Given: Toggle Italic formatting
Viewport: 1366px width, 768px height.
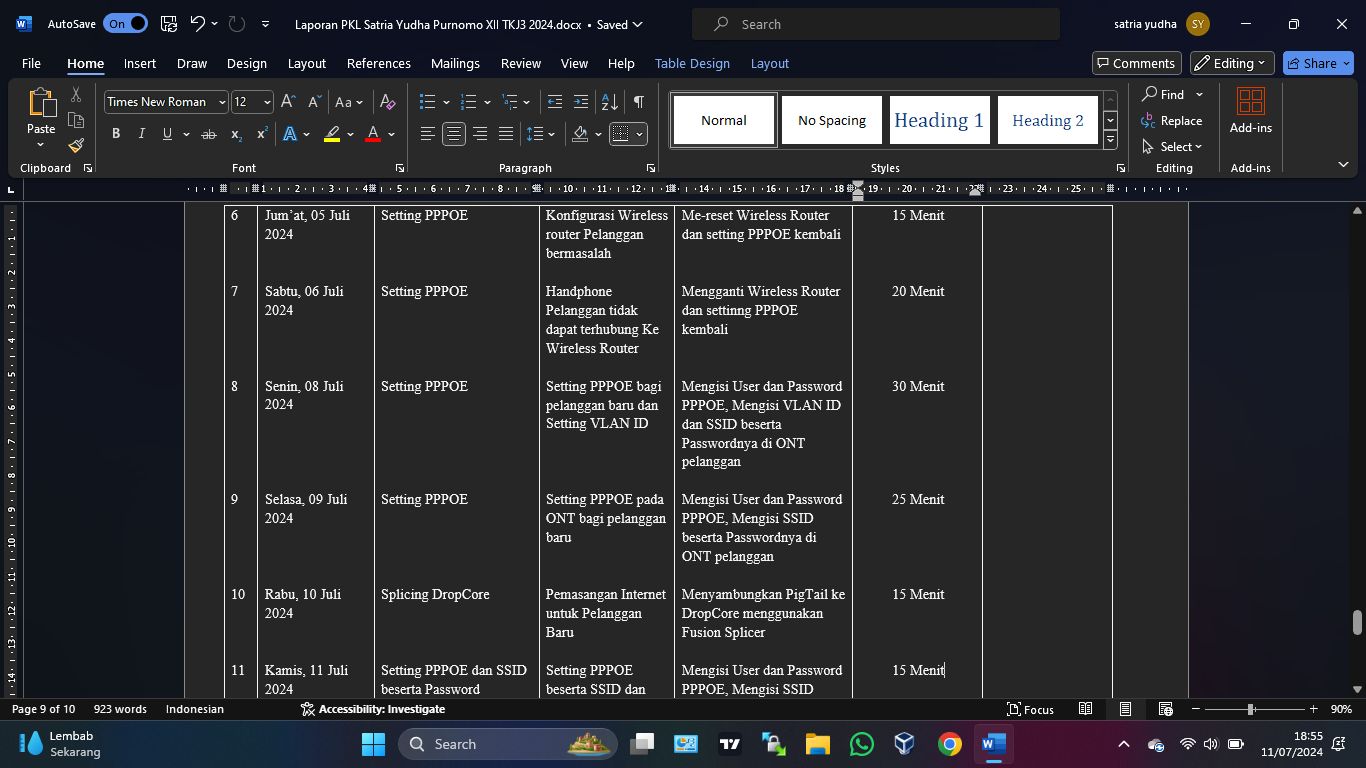Looking at the screenshot, I should click(141, 134).
